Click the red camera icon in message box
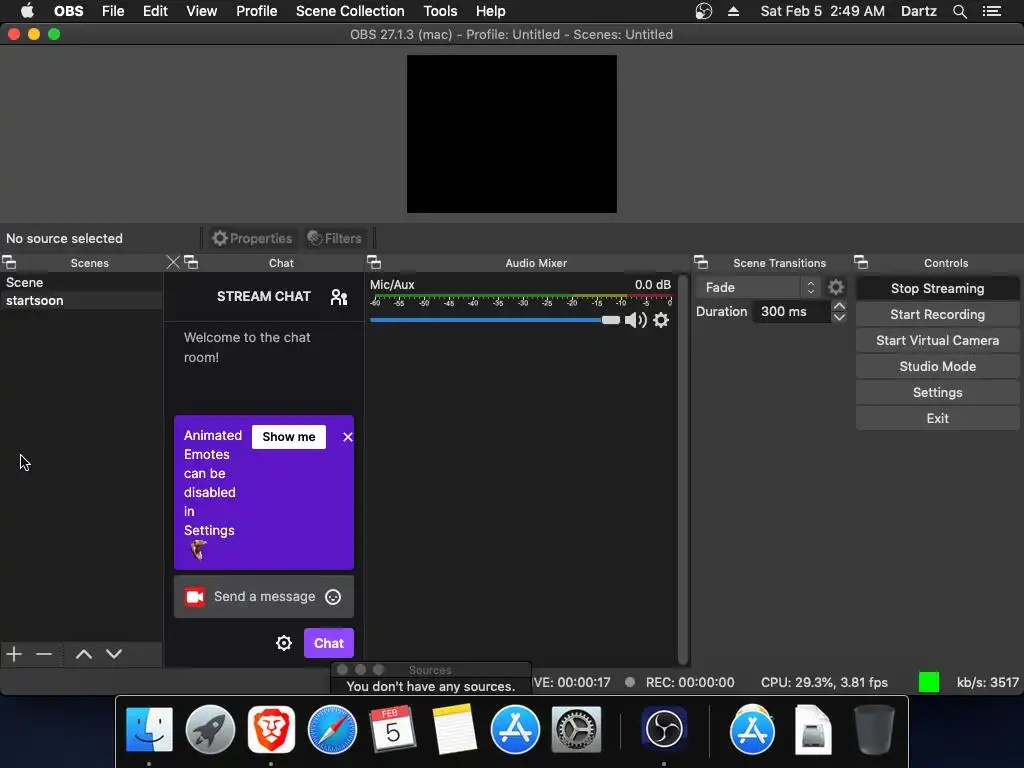 [195, 597]
